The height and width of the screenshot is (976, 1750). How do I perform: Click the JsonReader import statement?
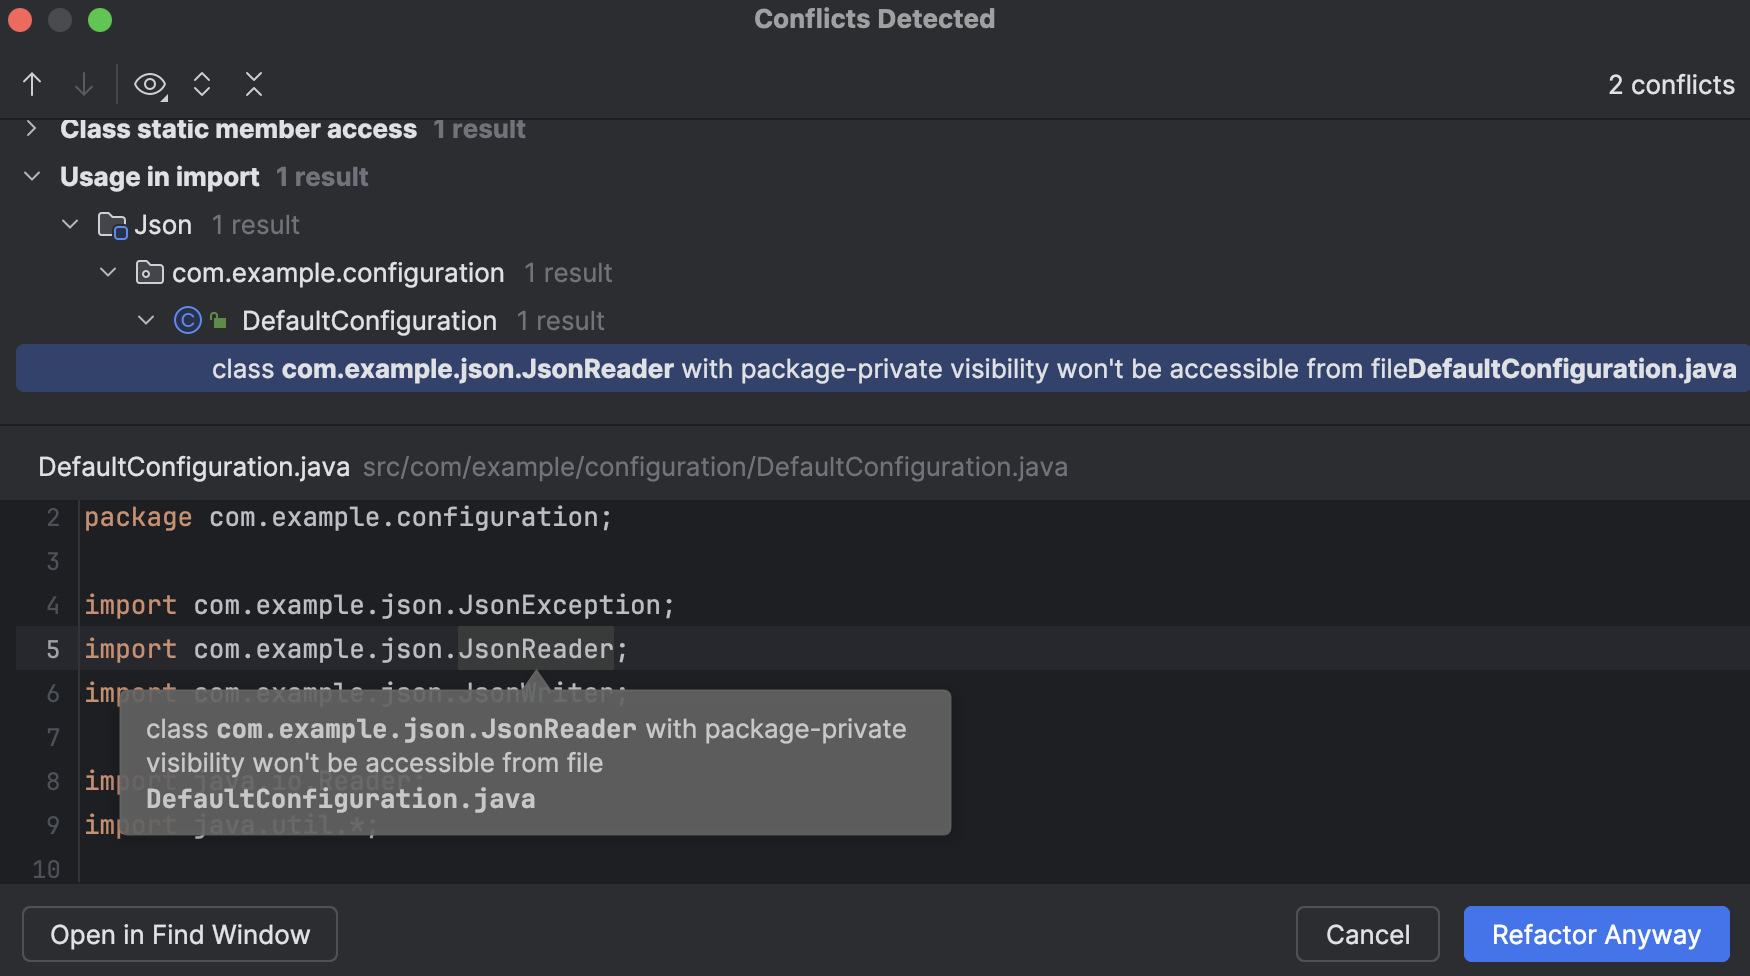click(x=355, y=648)
